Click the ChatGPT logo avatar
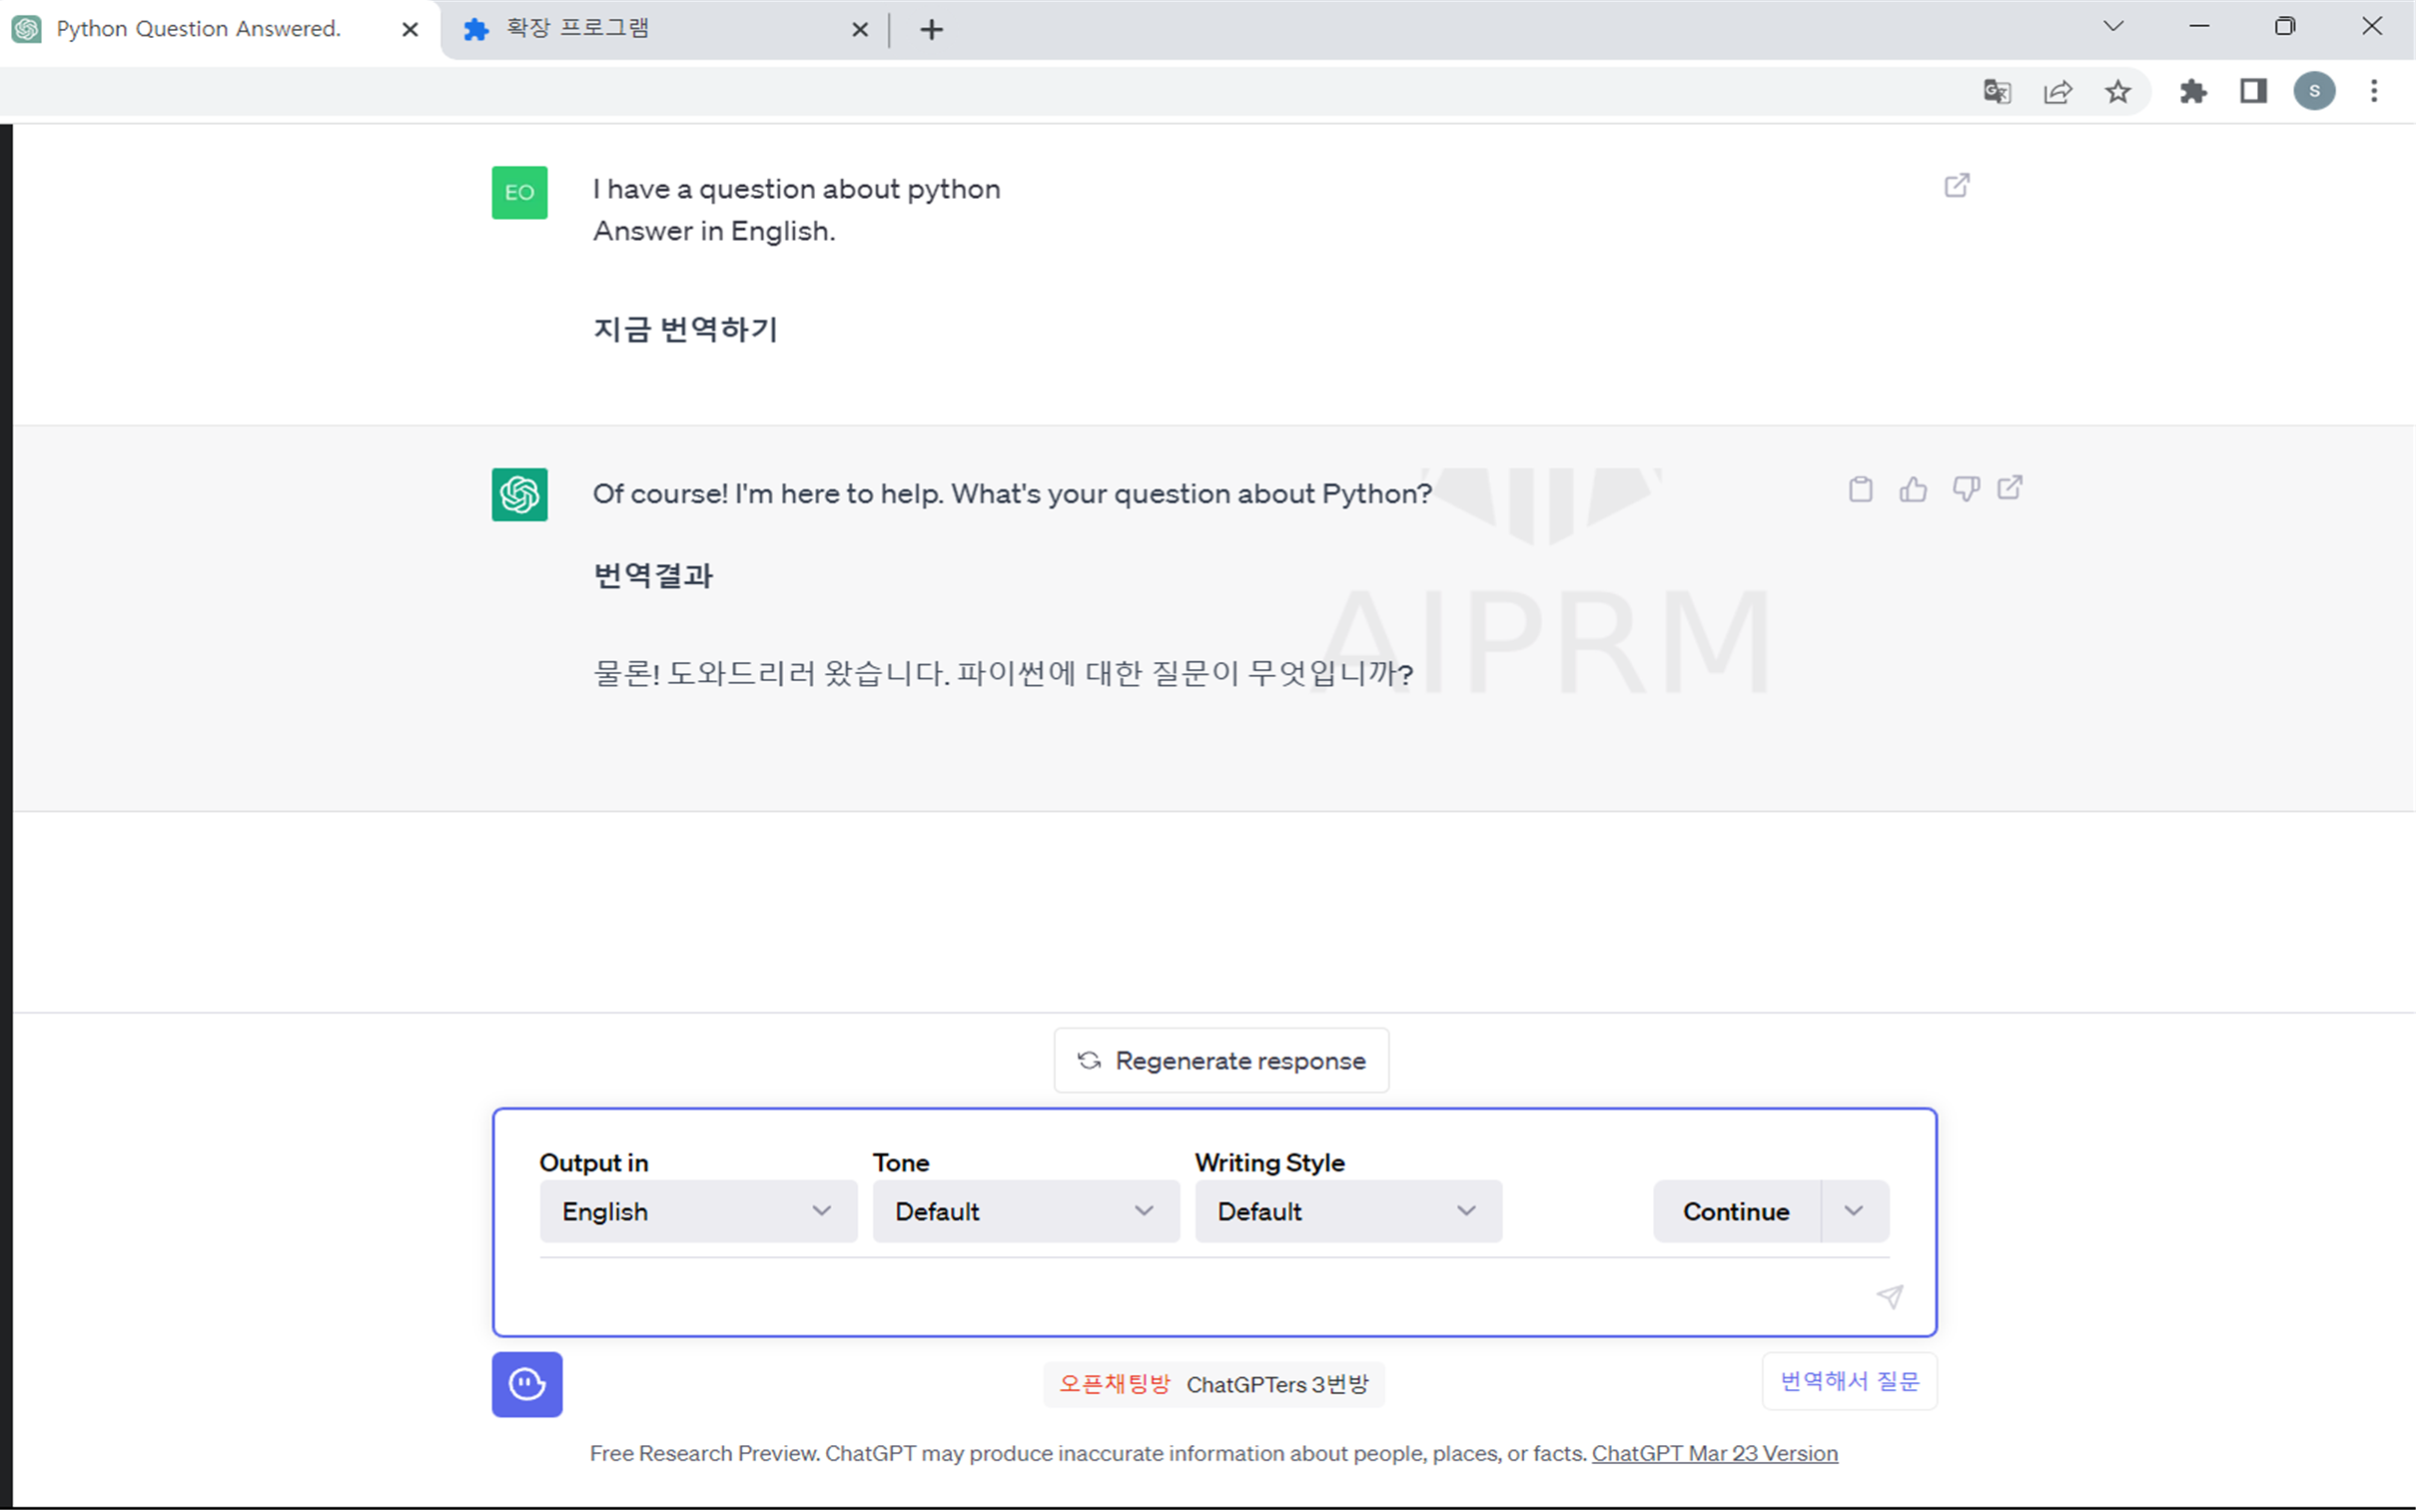The image size is (2418, 1512). [x=519, y=495]
